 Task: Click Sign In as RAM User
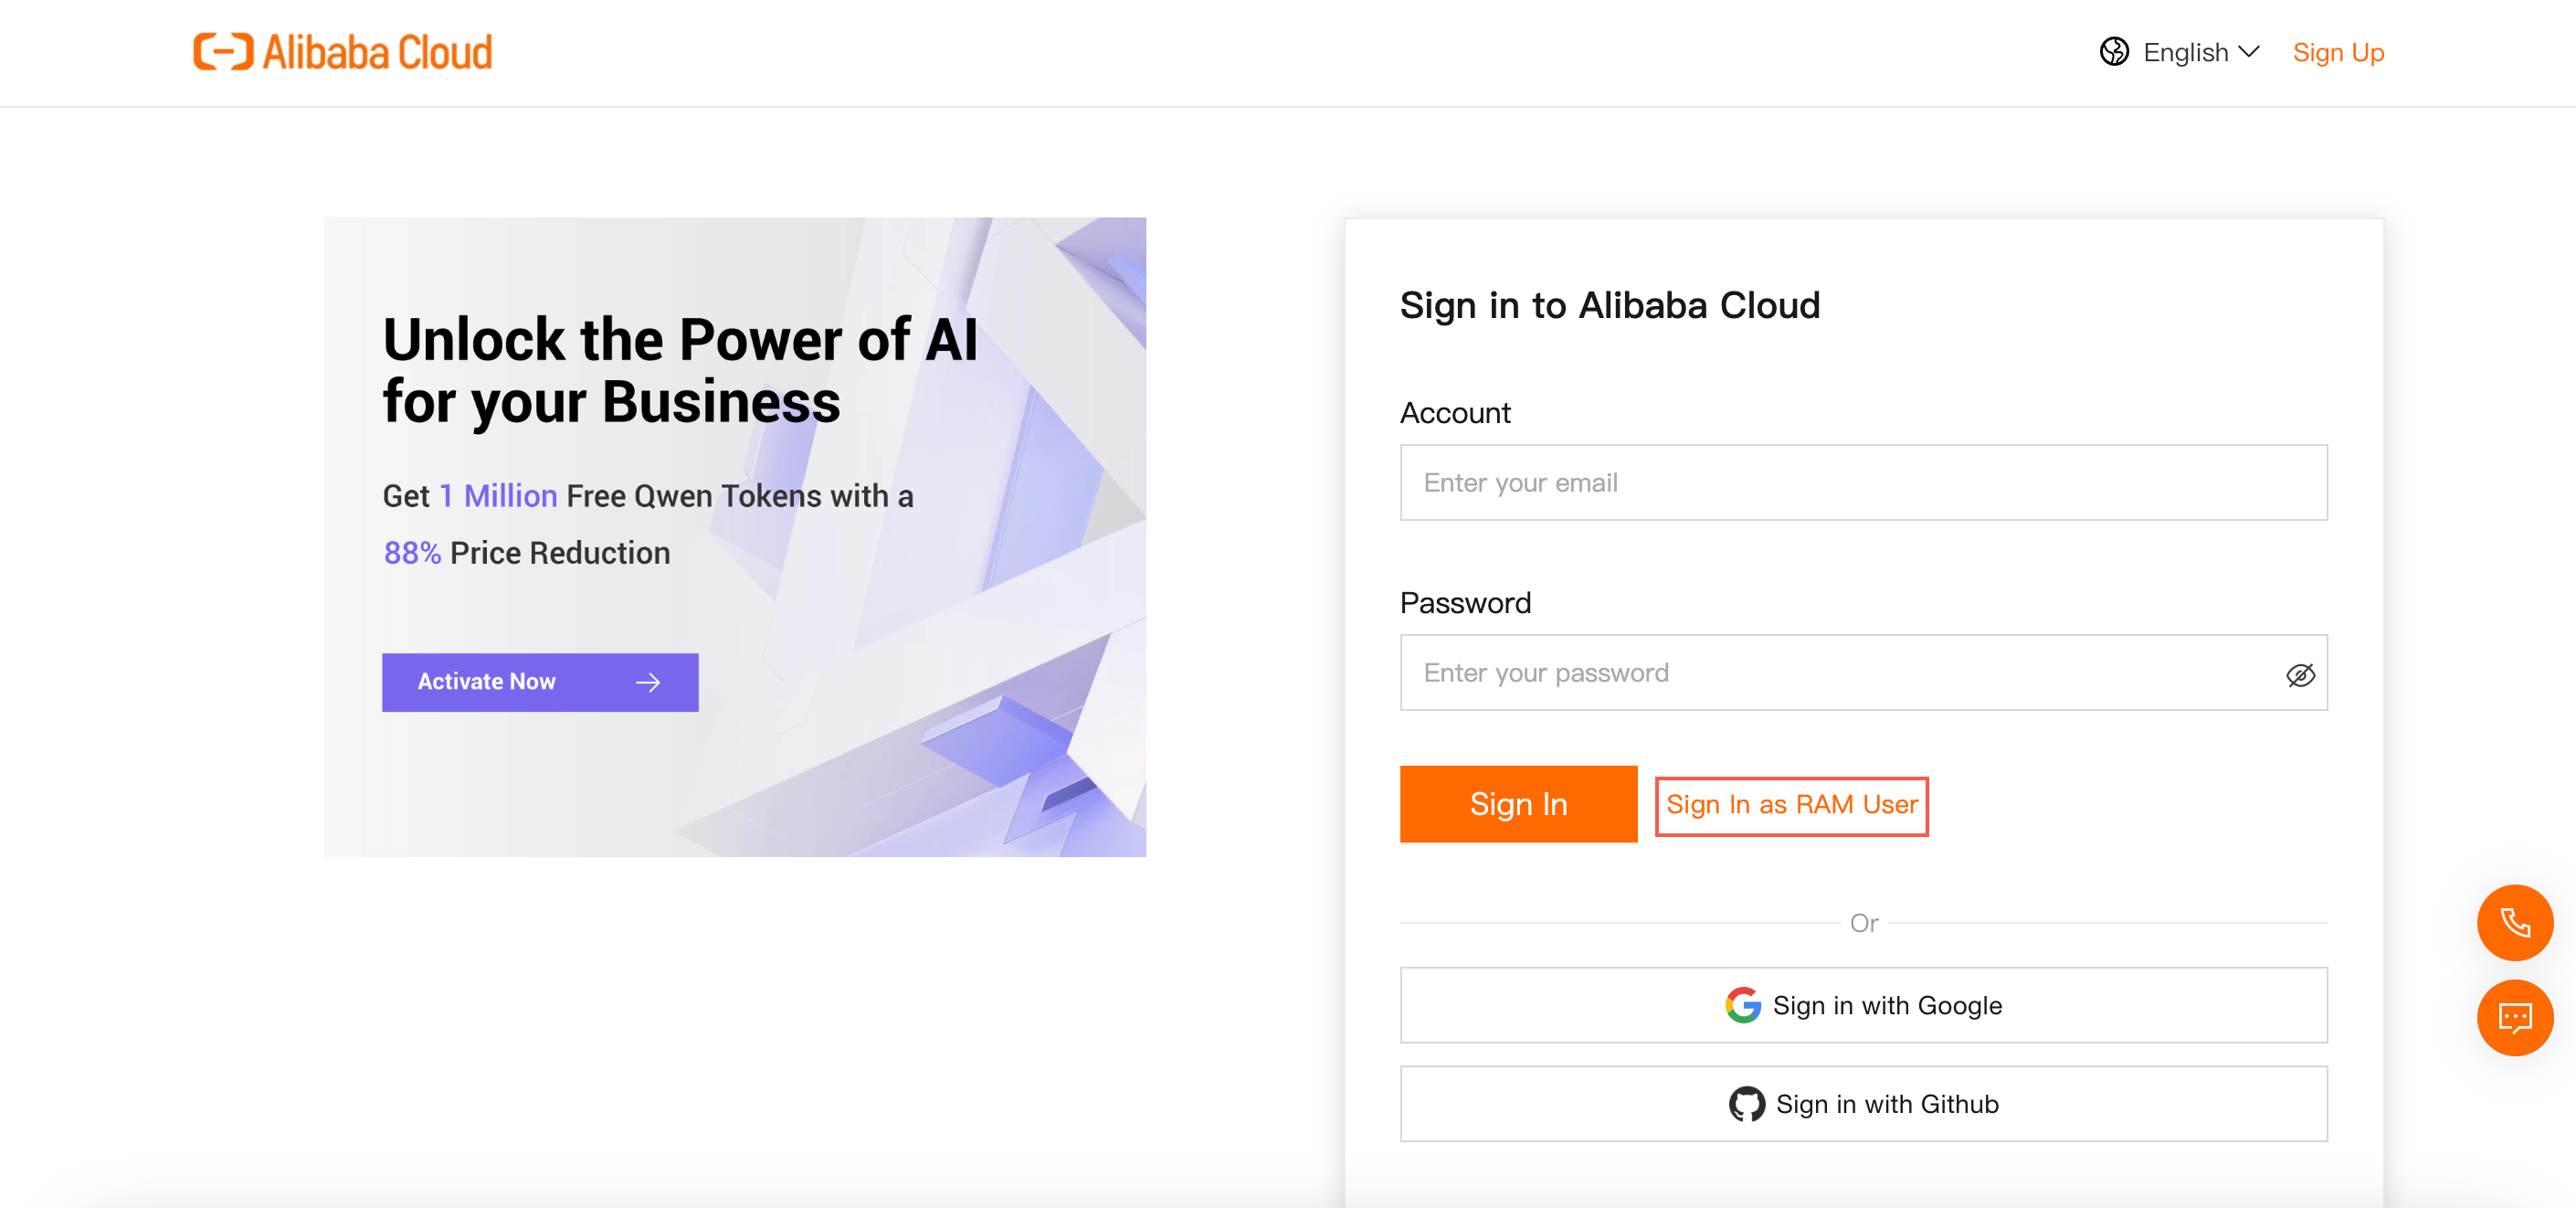[x=1792, y=805]
